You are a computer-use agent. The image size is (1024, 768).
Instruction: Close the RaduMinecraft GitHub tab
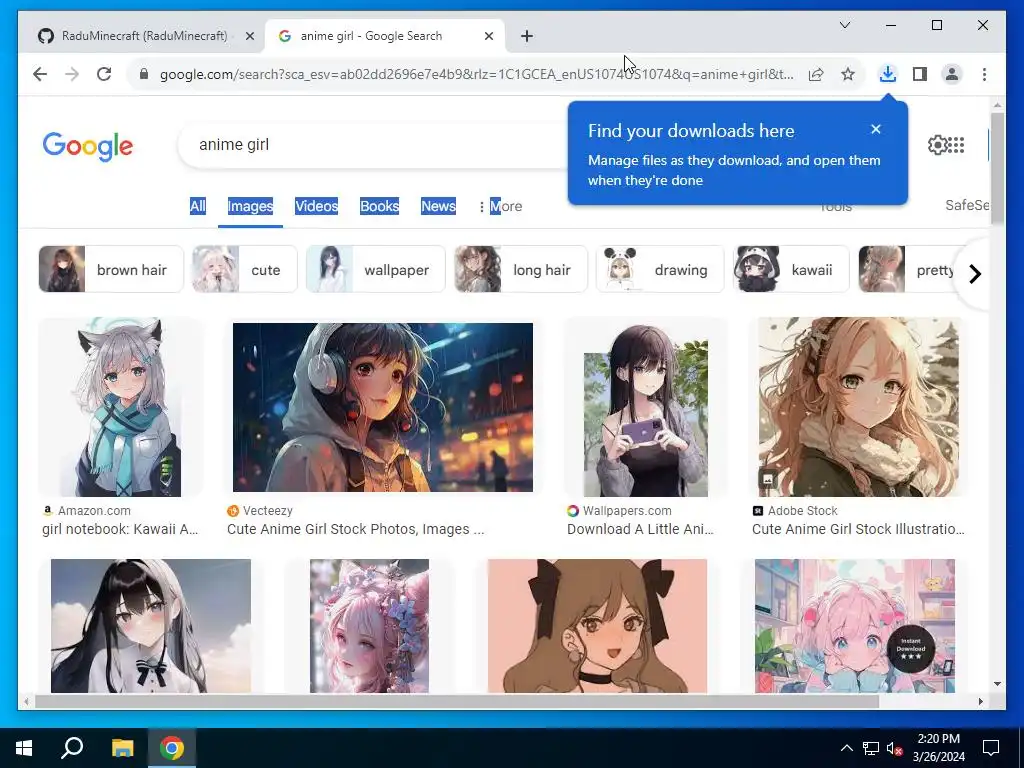click(x=249, y=36)
